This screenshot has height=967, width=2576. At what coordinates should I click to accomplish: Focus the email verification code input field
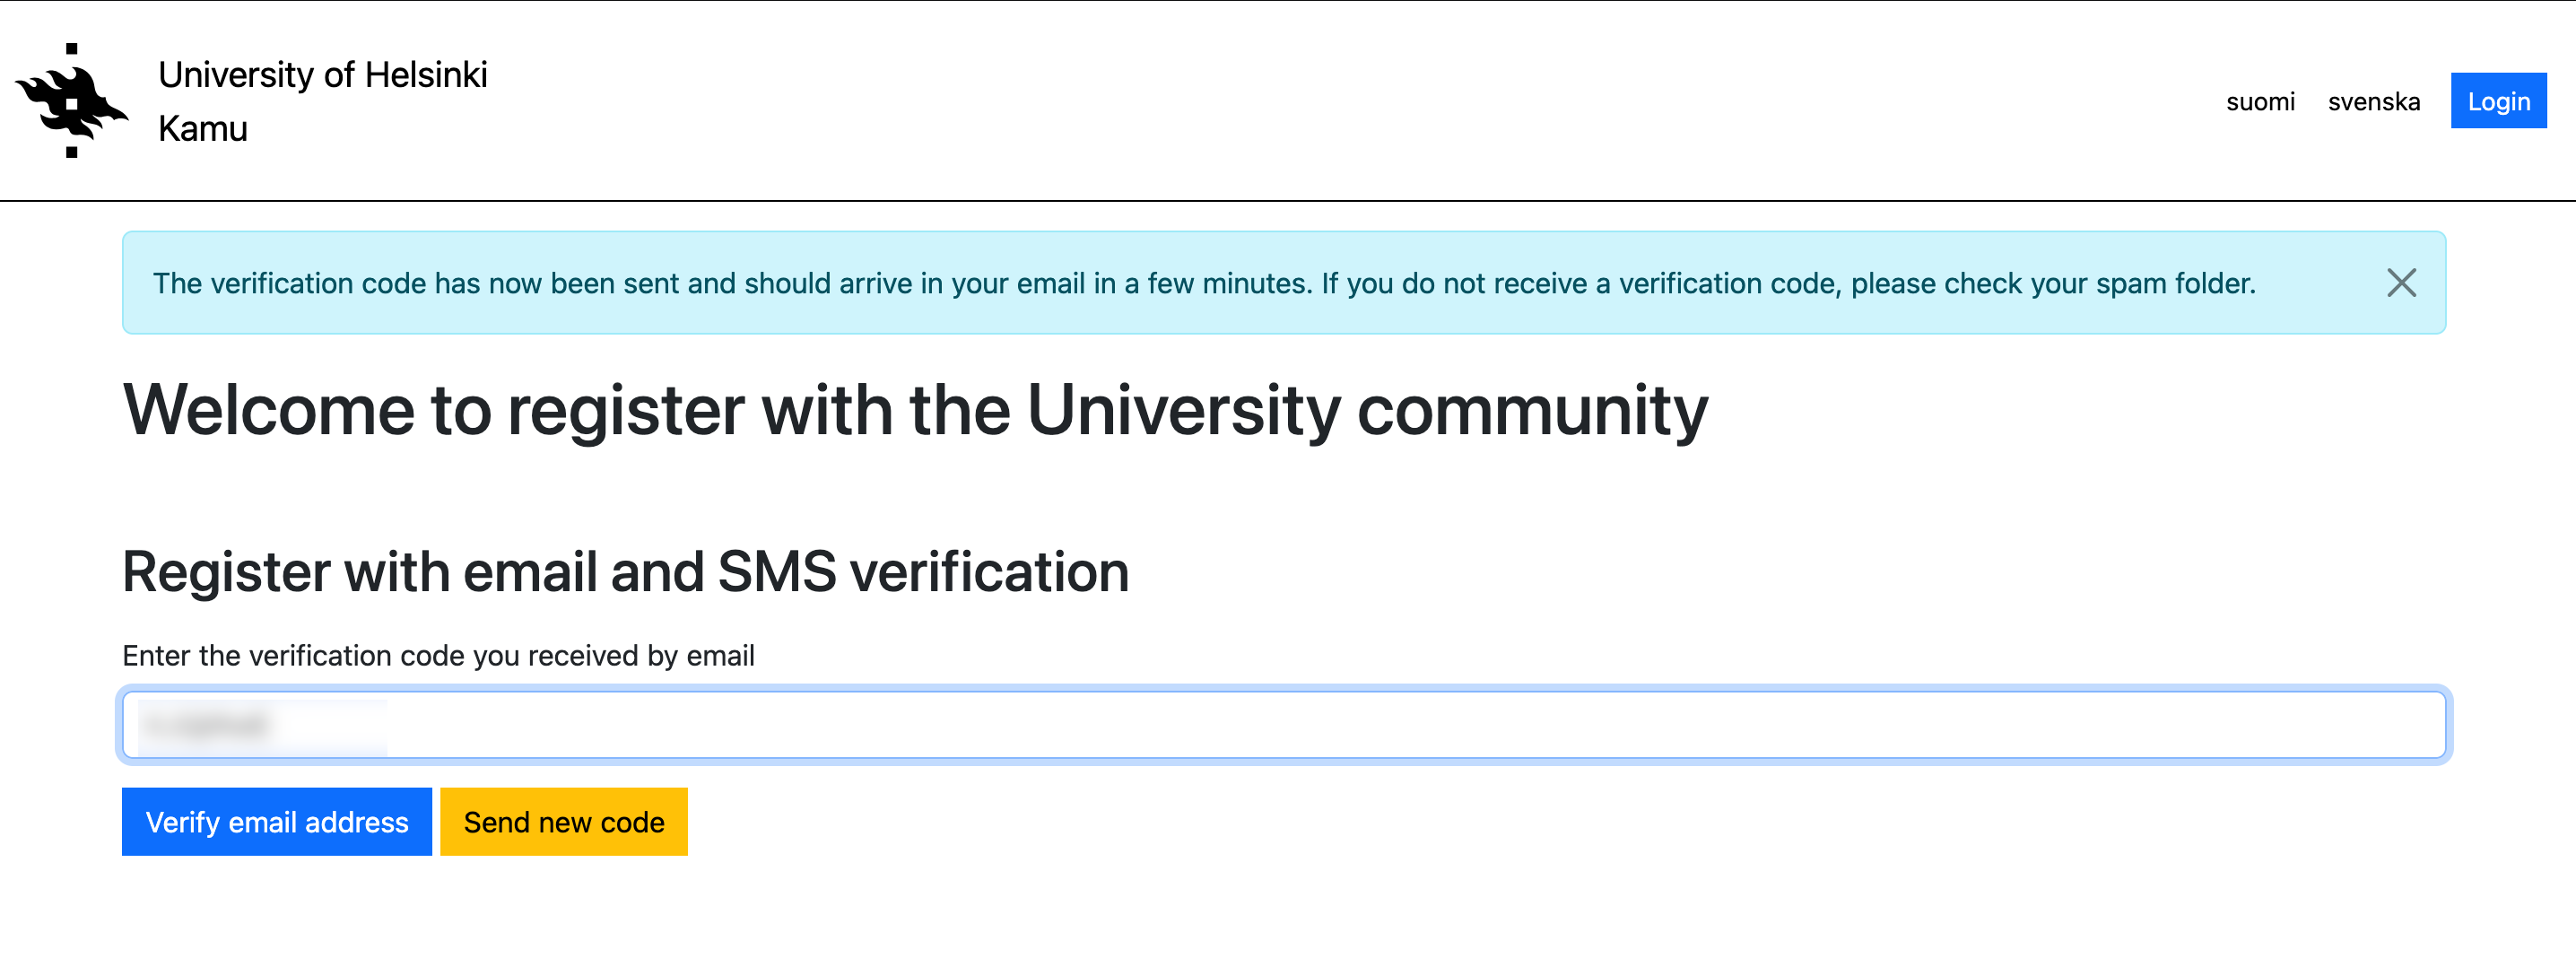pyautogui.click(x=1400, y=724)
